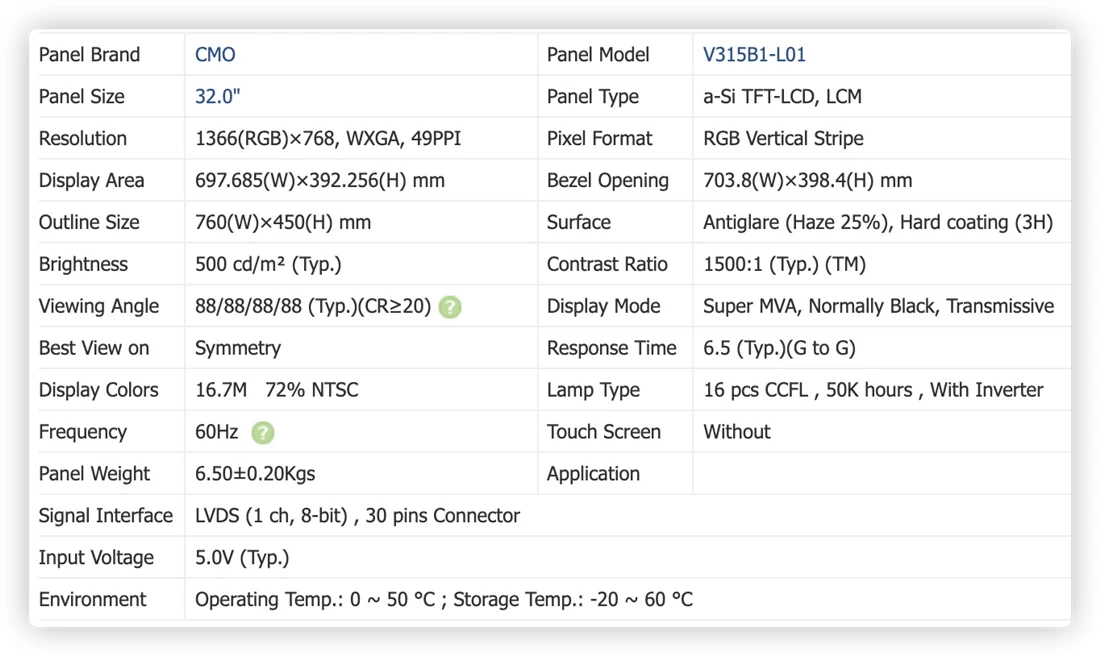The width and height of the screenshot is (1100, 656).
Task: Open the V315B1-L01 panel model link
Action: (x=754, y=55)
